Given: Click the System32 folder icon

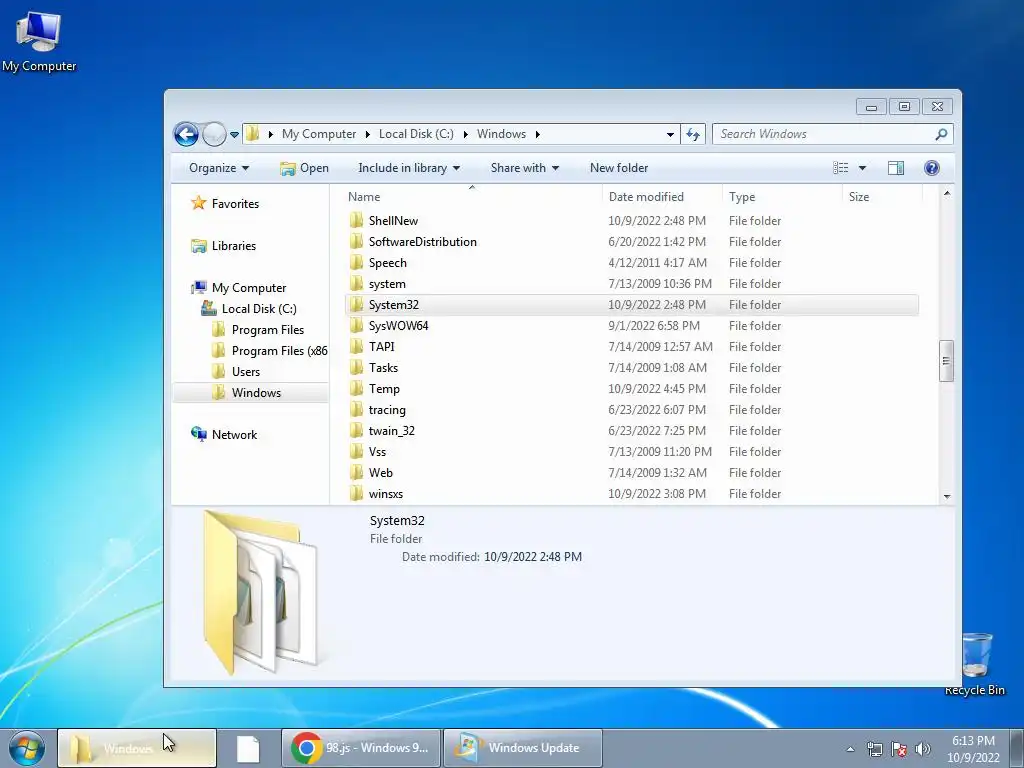Looking at the screenshot, I should point(356,304).
